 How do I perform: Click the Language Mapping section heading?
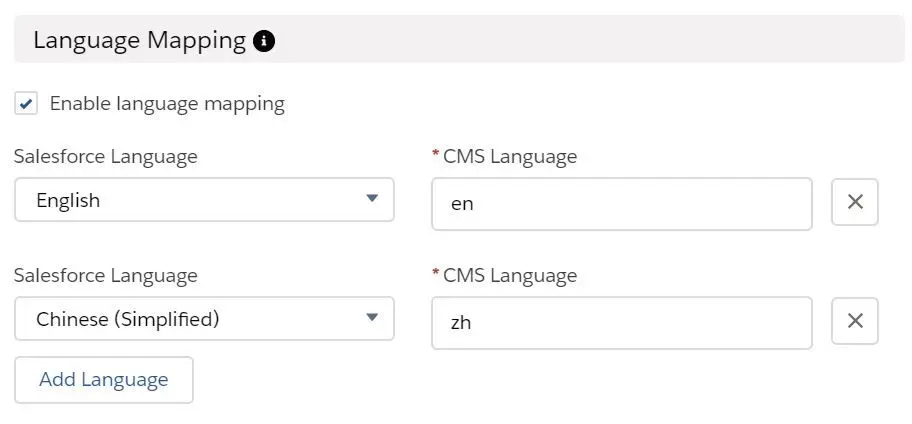(140, 41)
